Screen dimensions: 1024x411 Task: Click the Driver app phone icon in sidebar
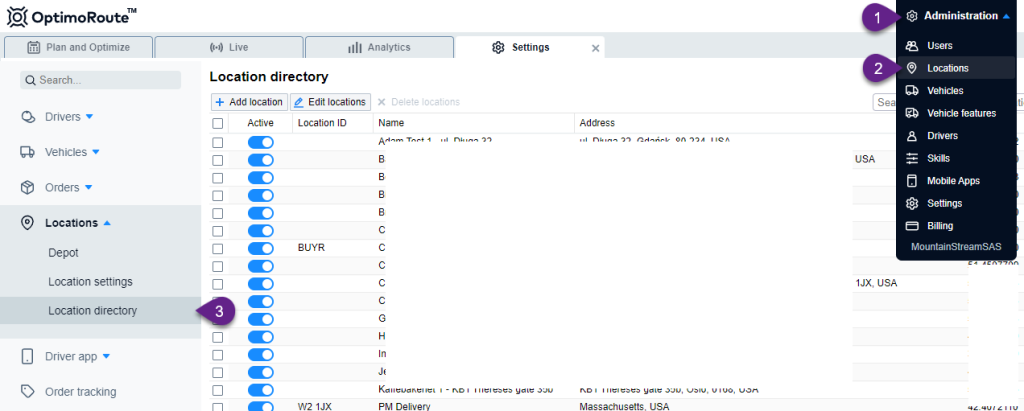(x=27, y=356)
